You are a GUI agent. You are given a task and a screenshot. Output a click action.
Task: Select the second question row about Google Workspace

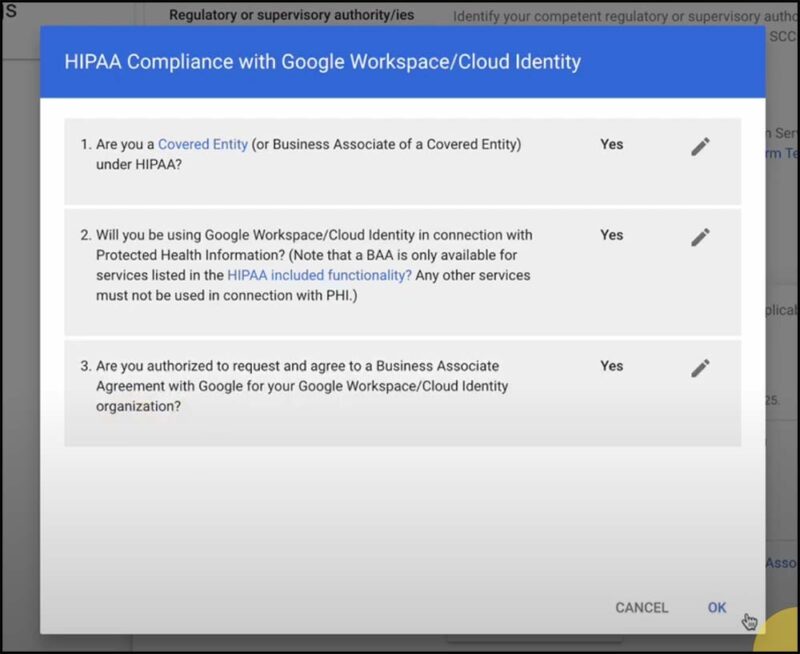(x=350, y=265)
